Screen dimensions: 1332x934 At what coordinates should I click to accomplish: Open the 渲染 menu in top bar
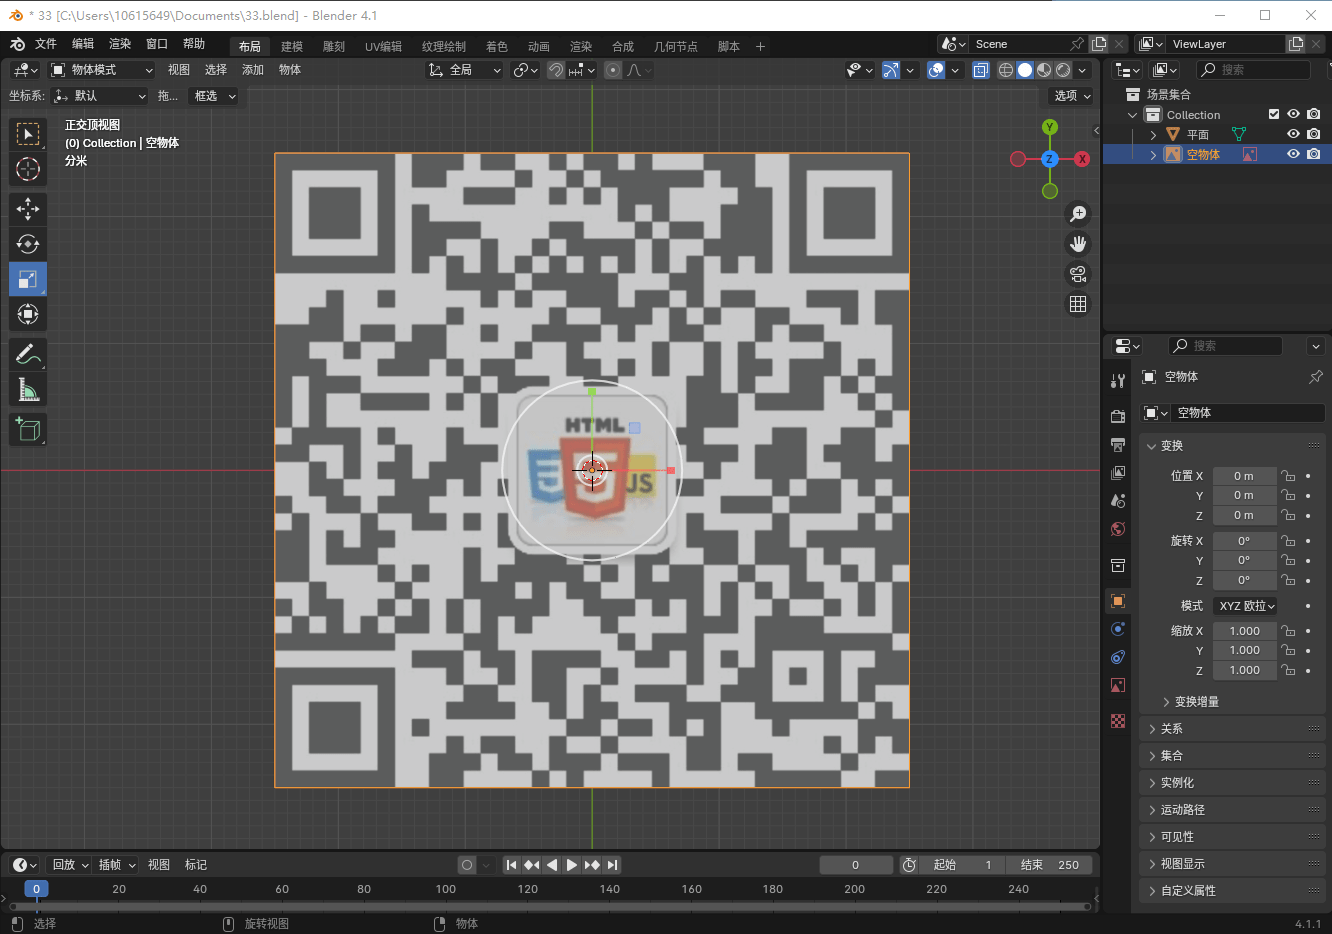(120, 44)
